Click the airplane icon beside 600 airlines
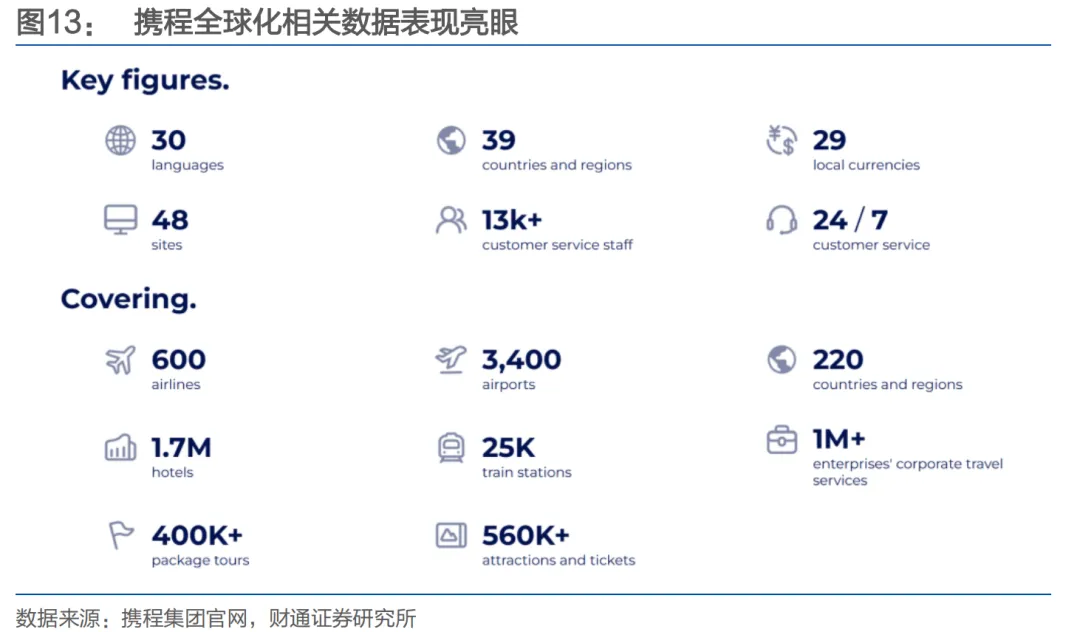The height and width of the screenshot is (632, 1080). pos(120,359)
